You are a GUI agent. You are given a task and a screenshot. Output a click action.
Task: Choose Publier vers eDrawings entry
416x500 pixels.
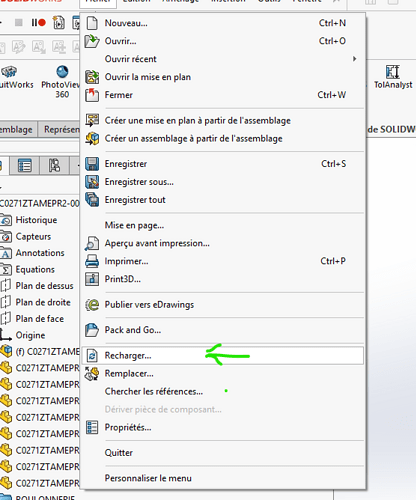click(222, 305)
